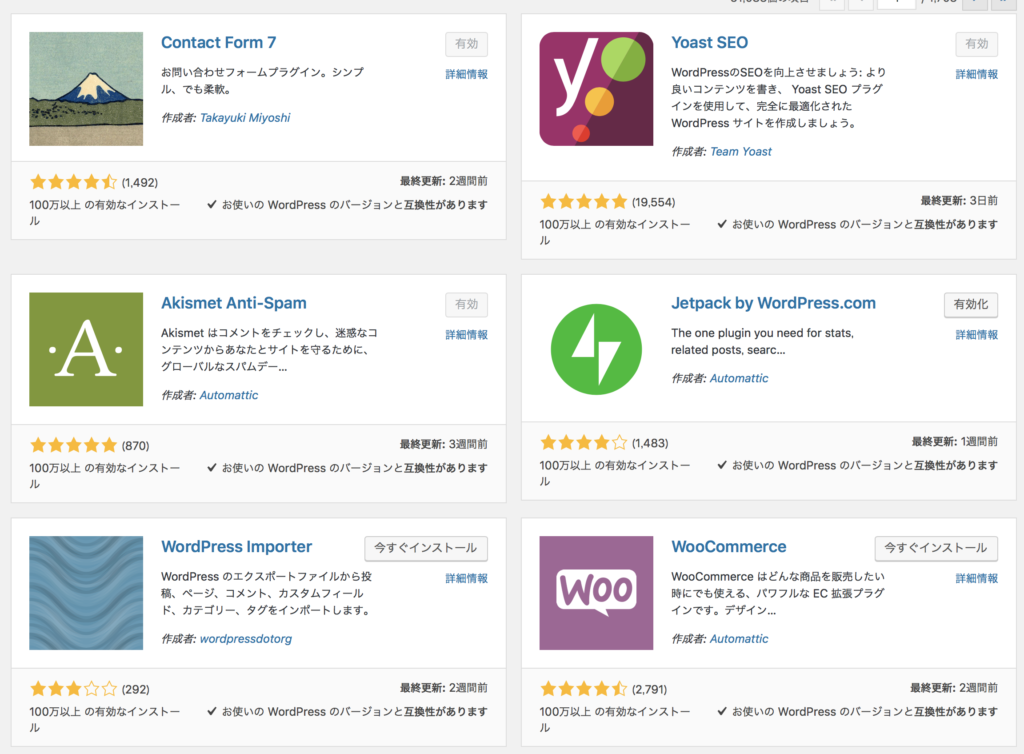The image size is (1024, 754).
Task: Open author link wordpressdotorg
Action: click(x=246, y=638)
